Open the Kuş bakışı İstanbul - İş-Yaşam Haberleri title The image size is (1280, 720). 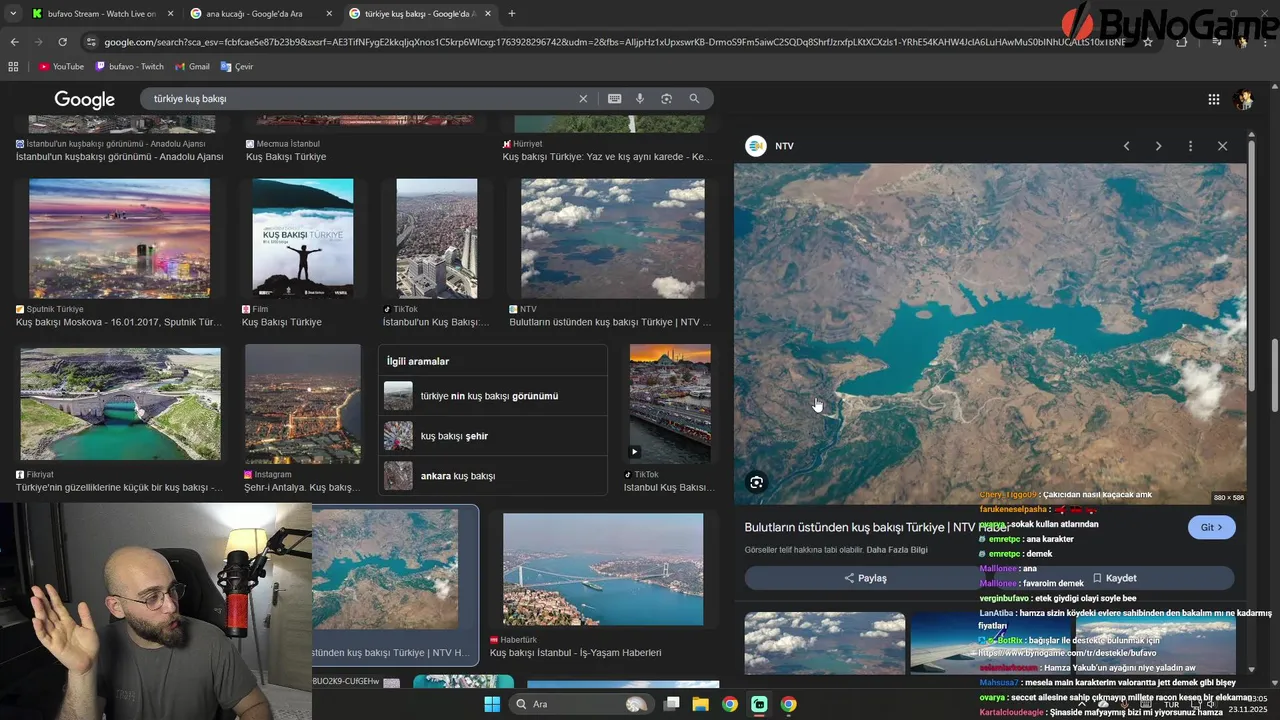coord(576,653)
